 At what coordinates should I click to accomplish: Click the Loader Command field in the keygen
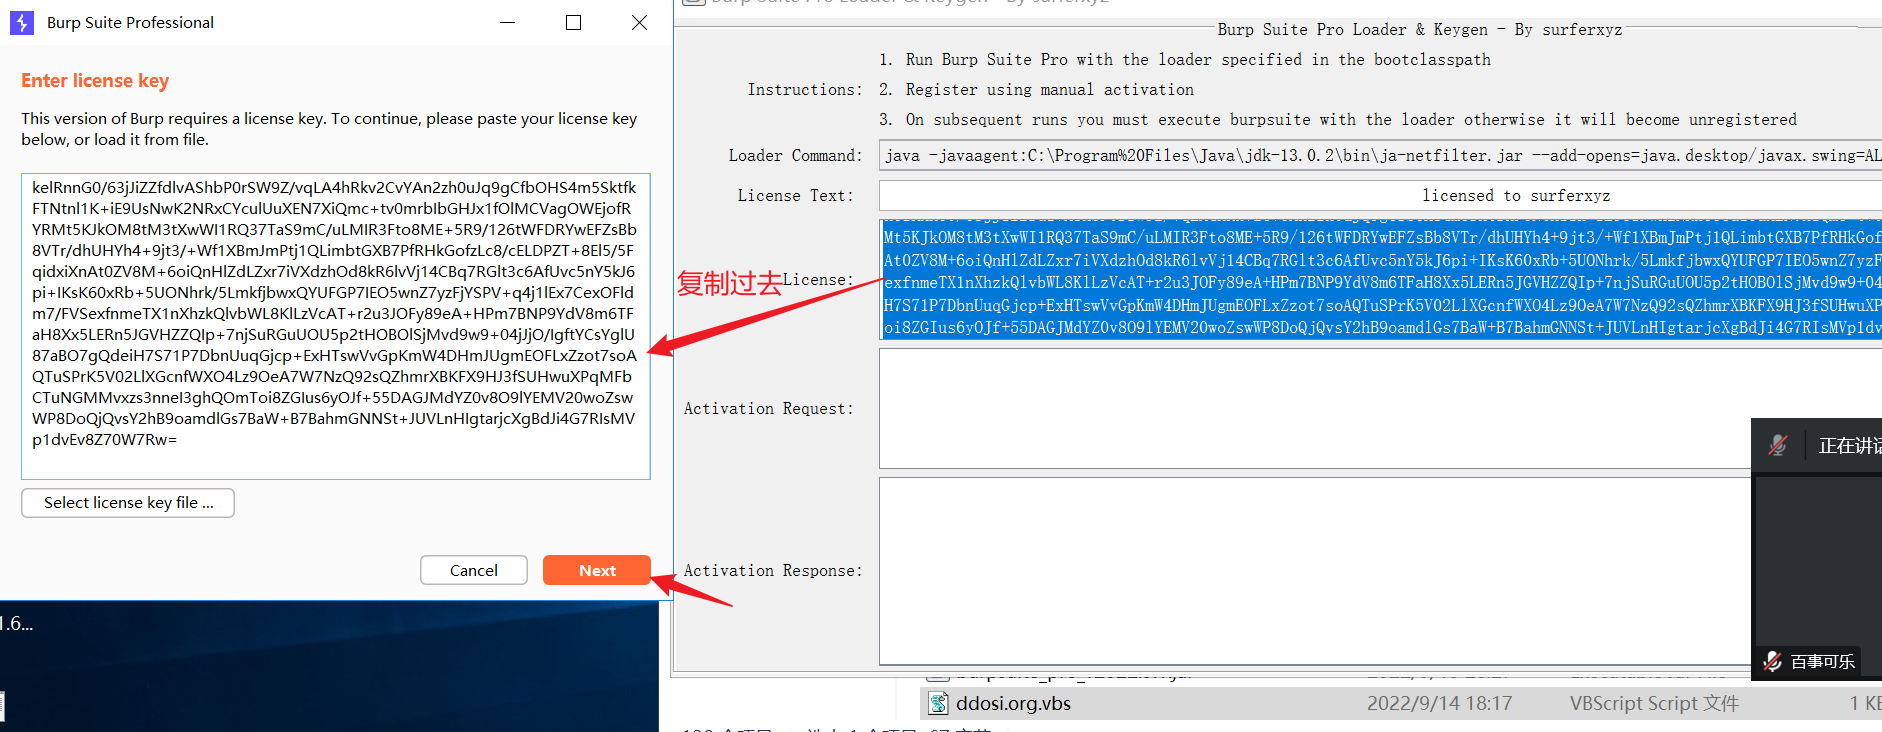(1380, 155)
